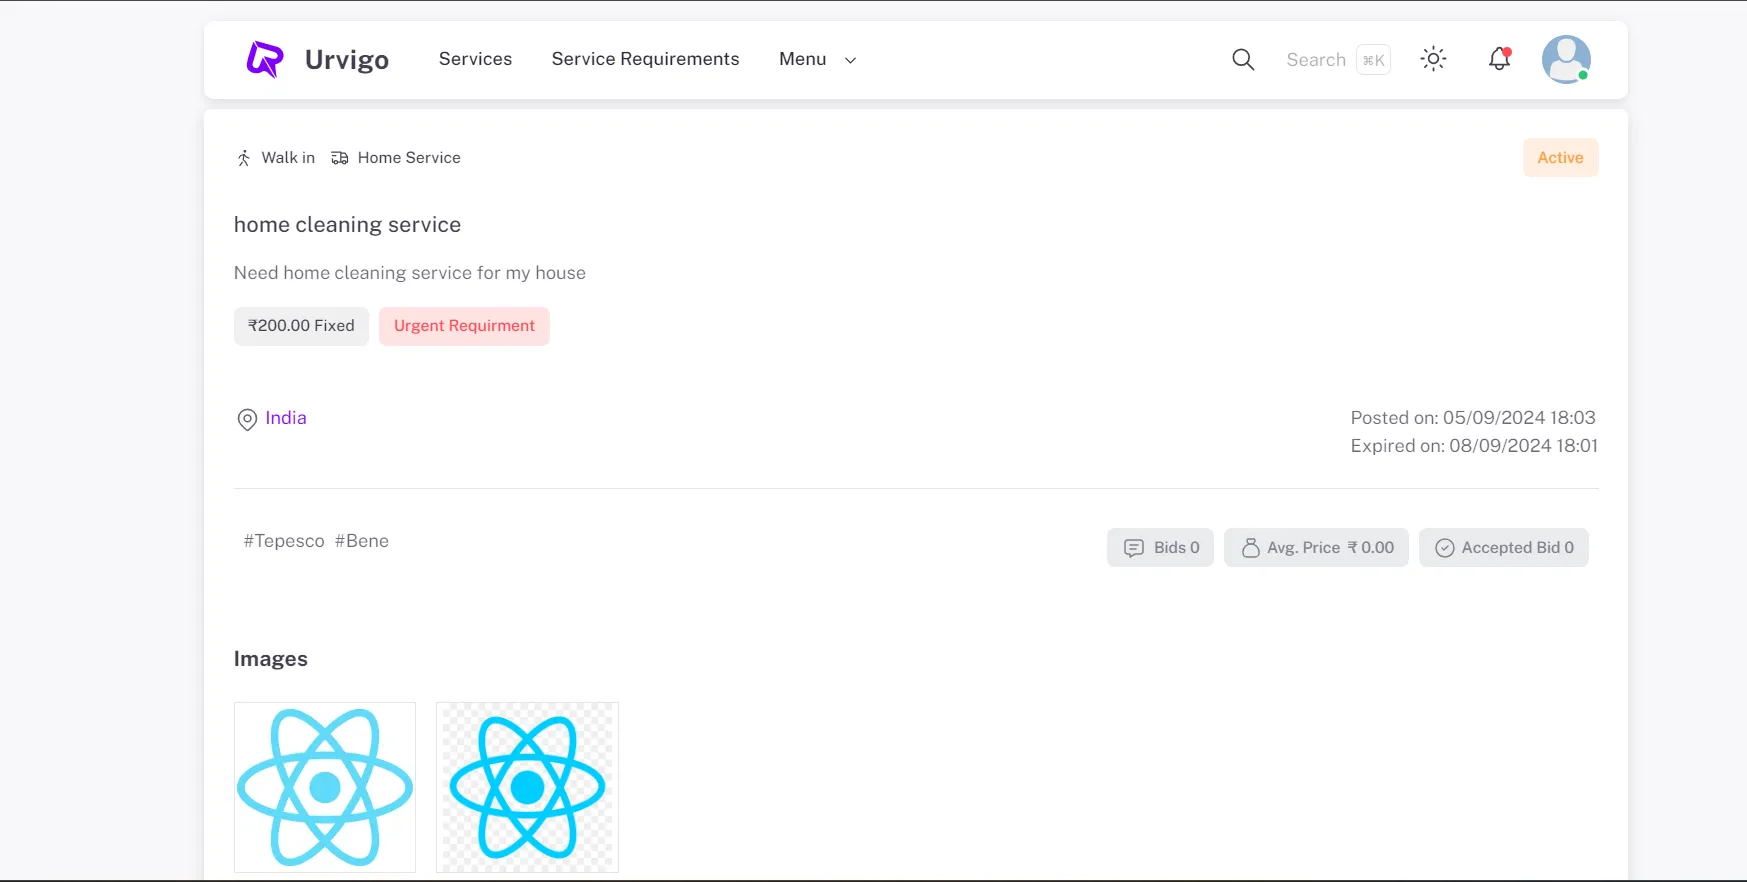The image size is (1747, 882).
Task: Click the Urvigo logo icon
Action: [265, 60]
